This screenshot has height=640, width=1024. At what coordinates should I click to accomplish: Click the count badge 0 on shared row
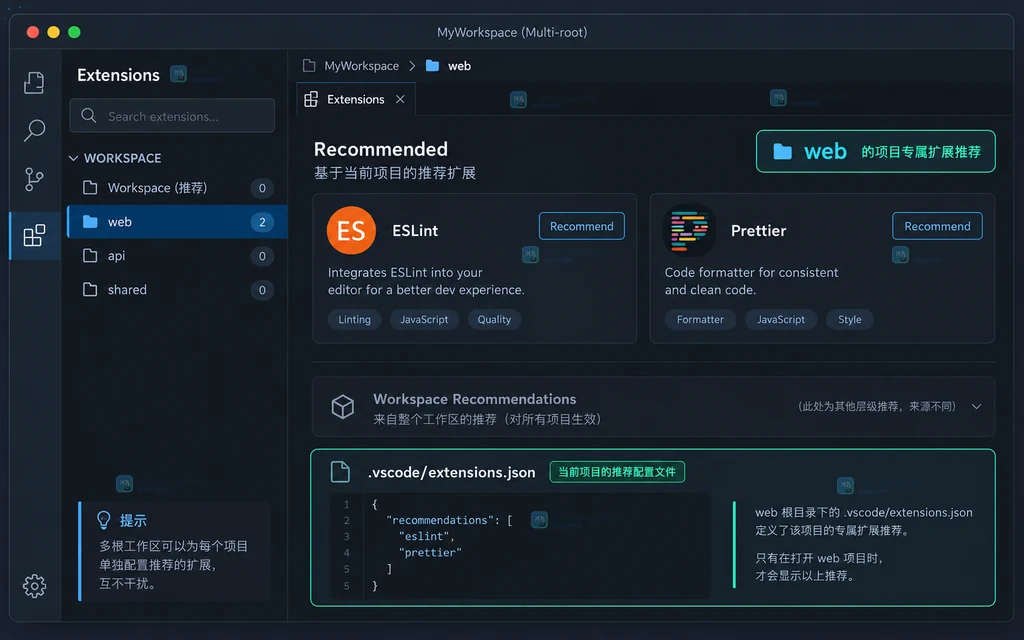[262, 290]
